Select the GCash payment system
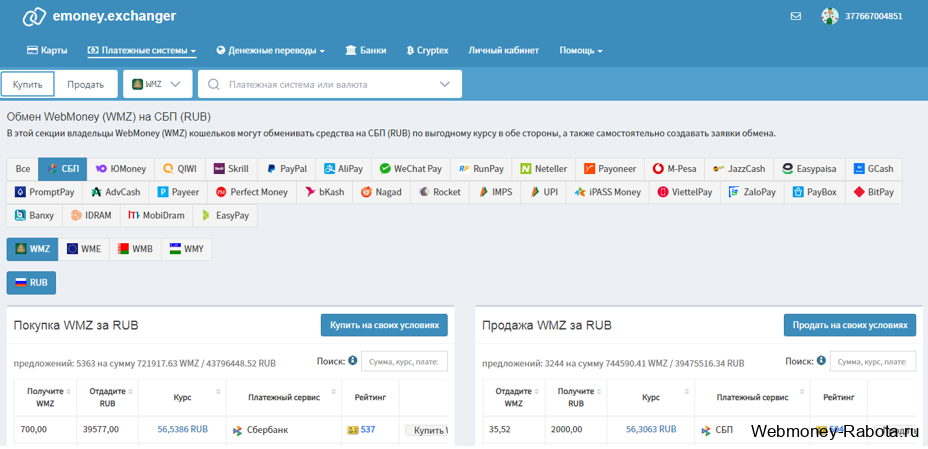 [874, 169]
